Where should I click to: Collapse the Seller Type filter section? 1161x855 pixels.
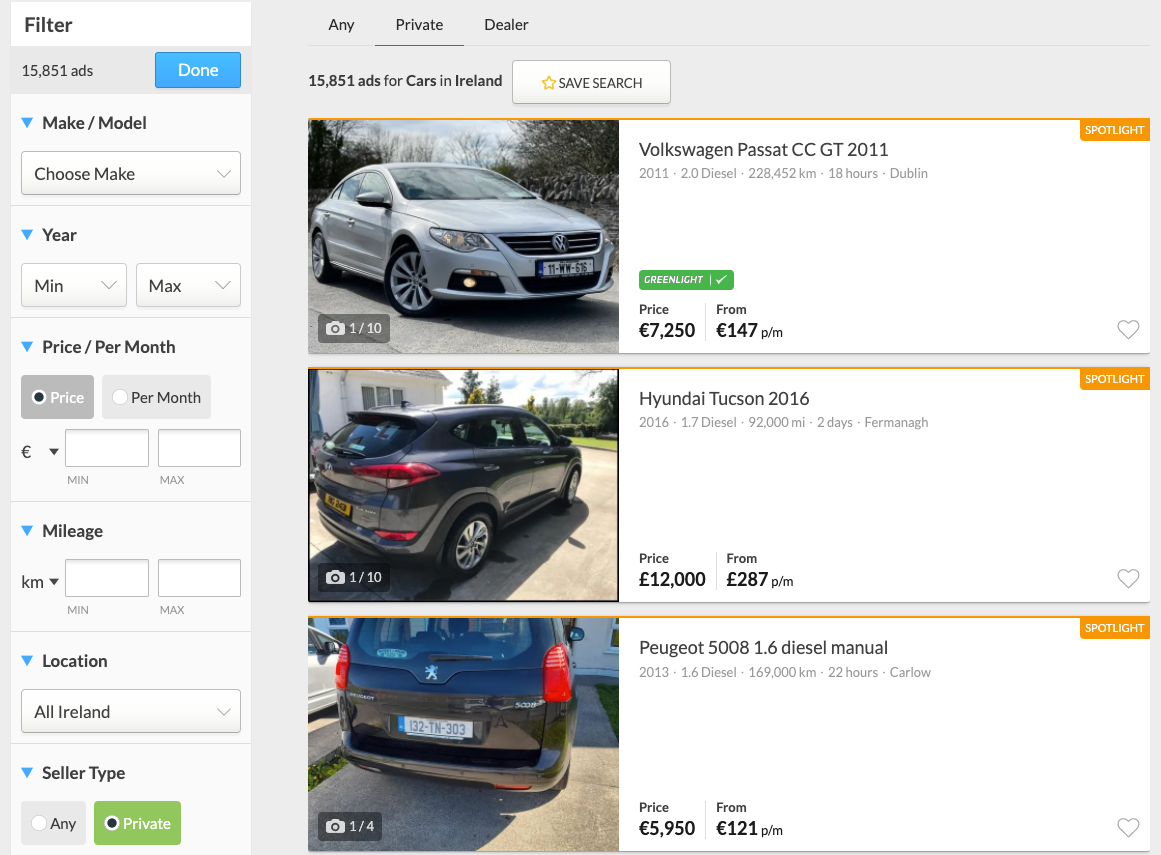click(27, 773)
